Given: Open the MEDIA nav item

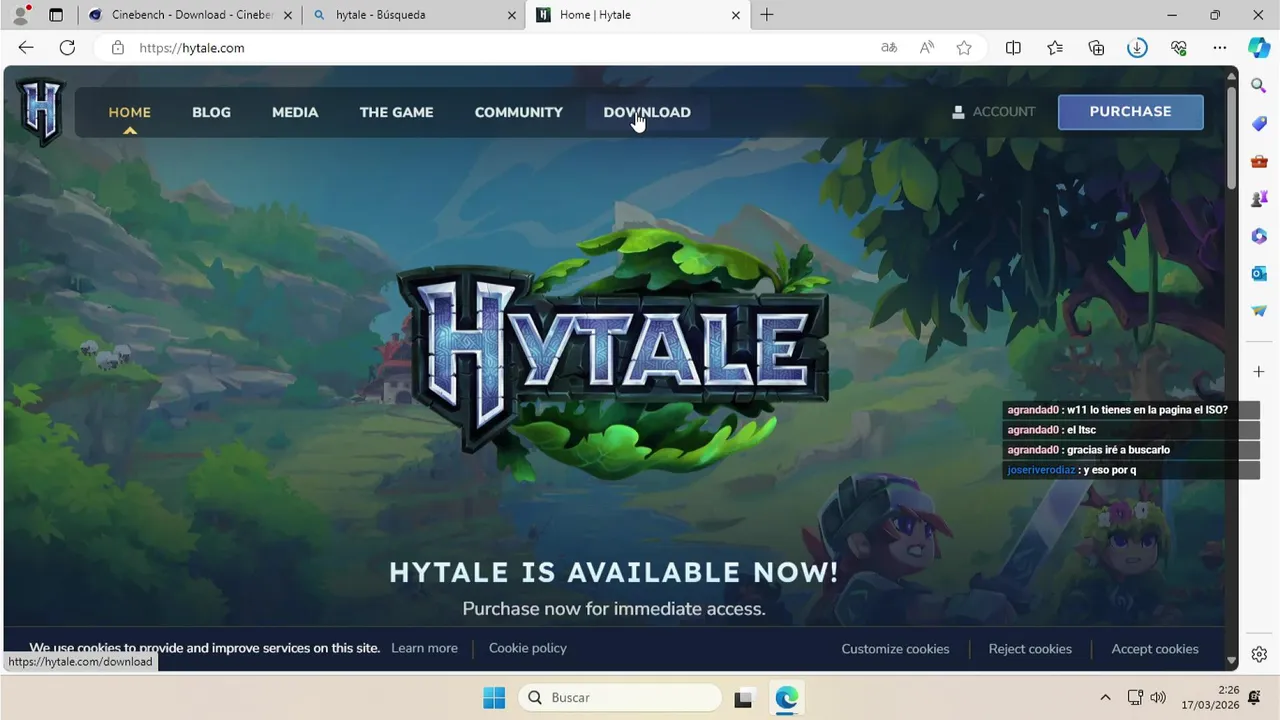Looking at the screenshot, I should tap(295, 112).
